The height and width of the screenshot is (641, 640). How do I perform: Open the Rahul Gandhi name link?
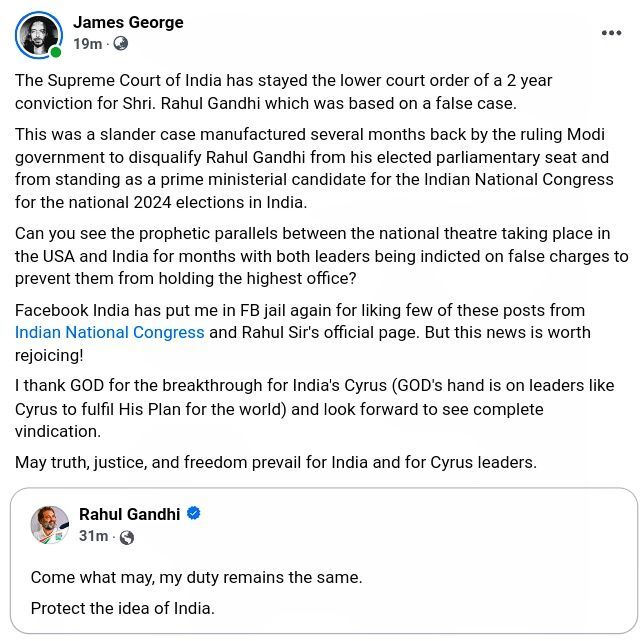point(129,514)
